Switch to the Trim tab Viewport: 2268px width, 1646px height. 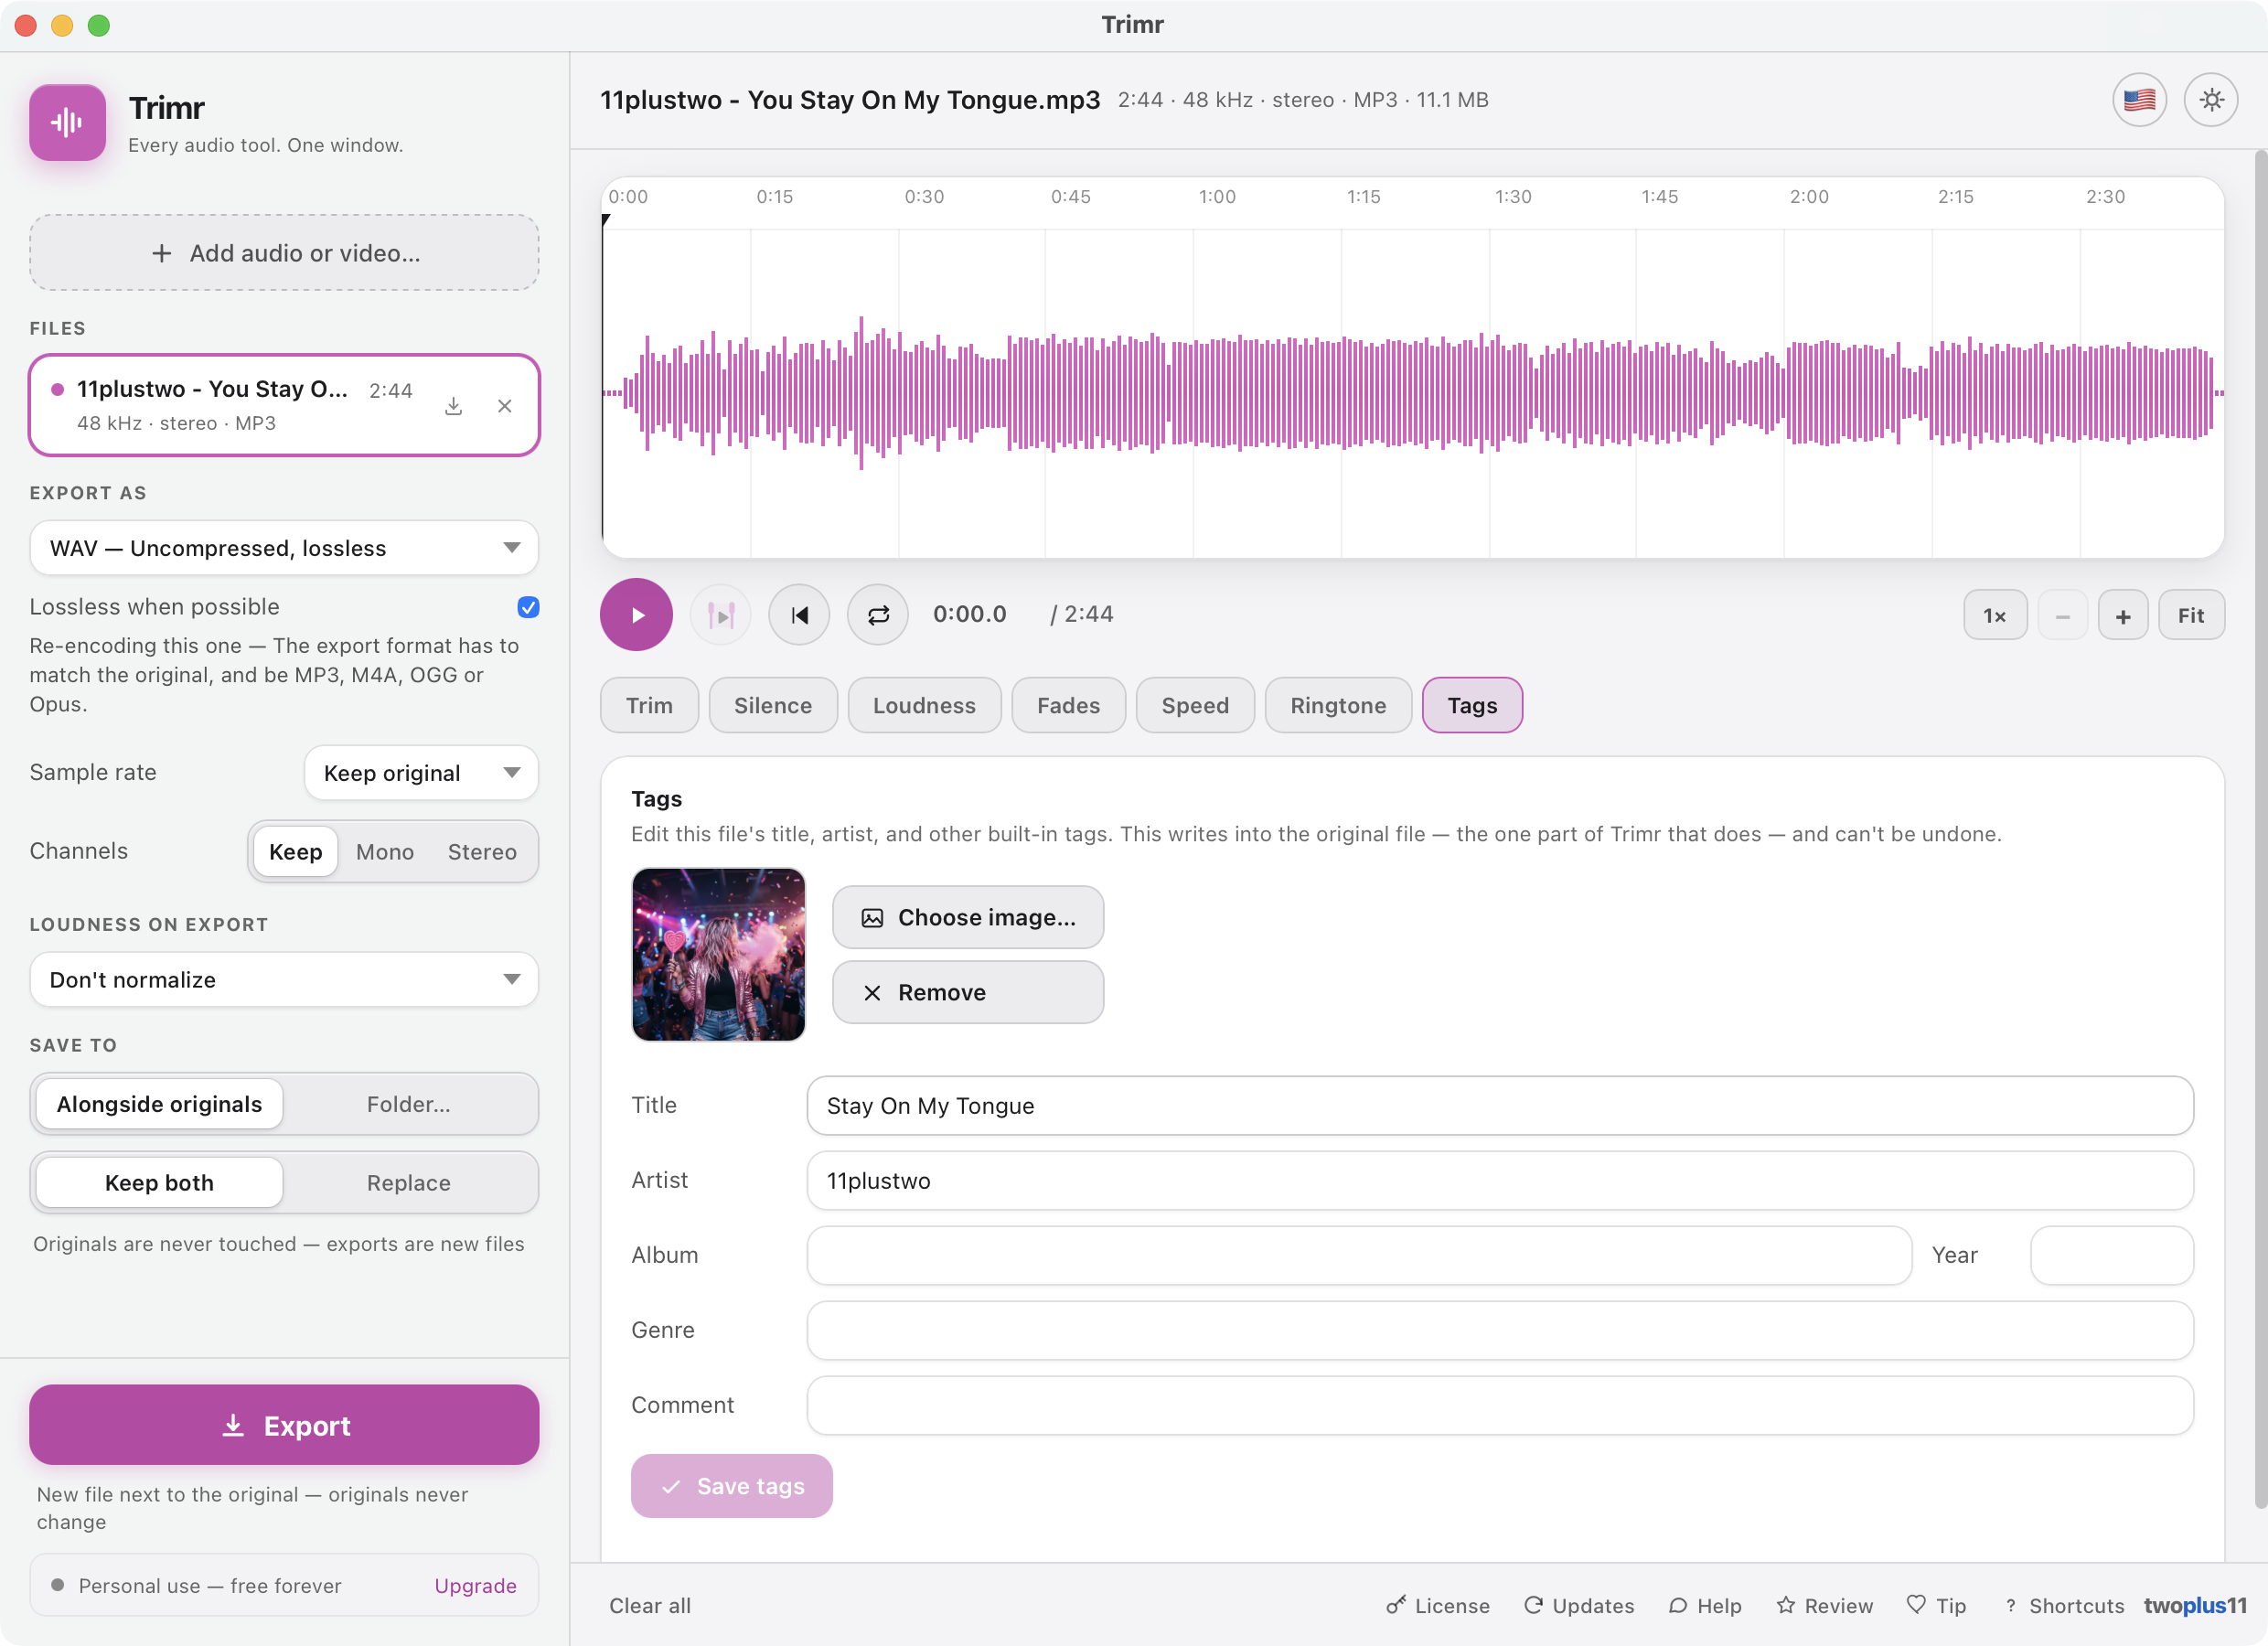click(649, 706)
